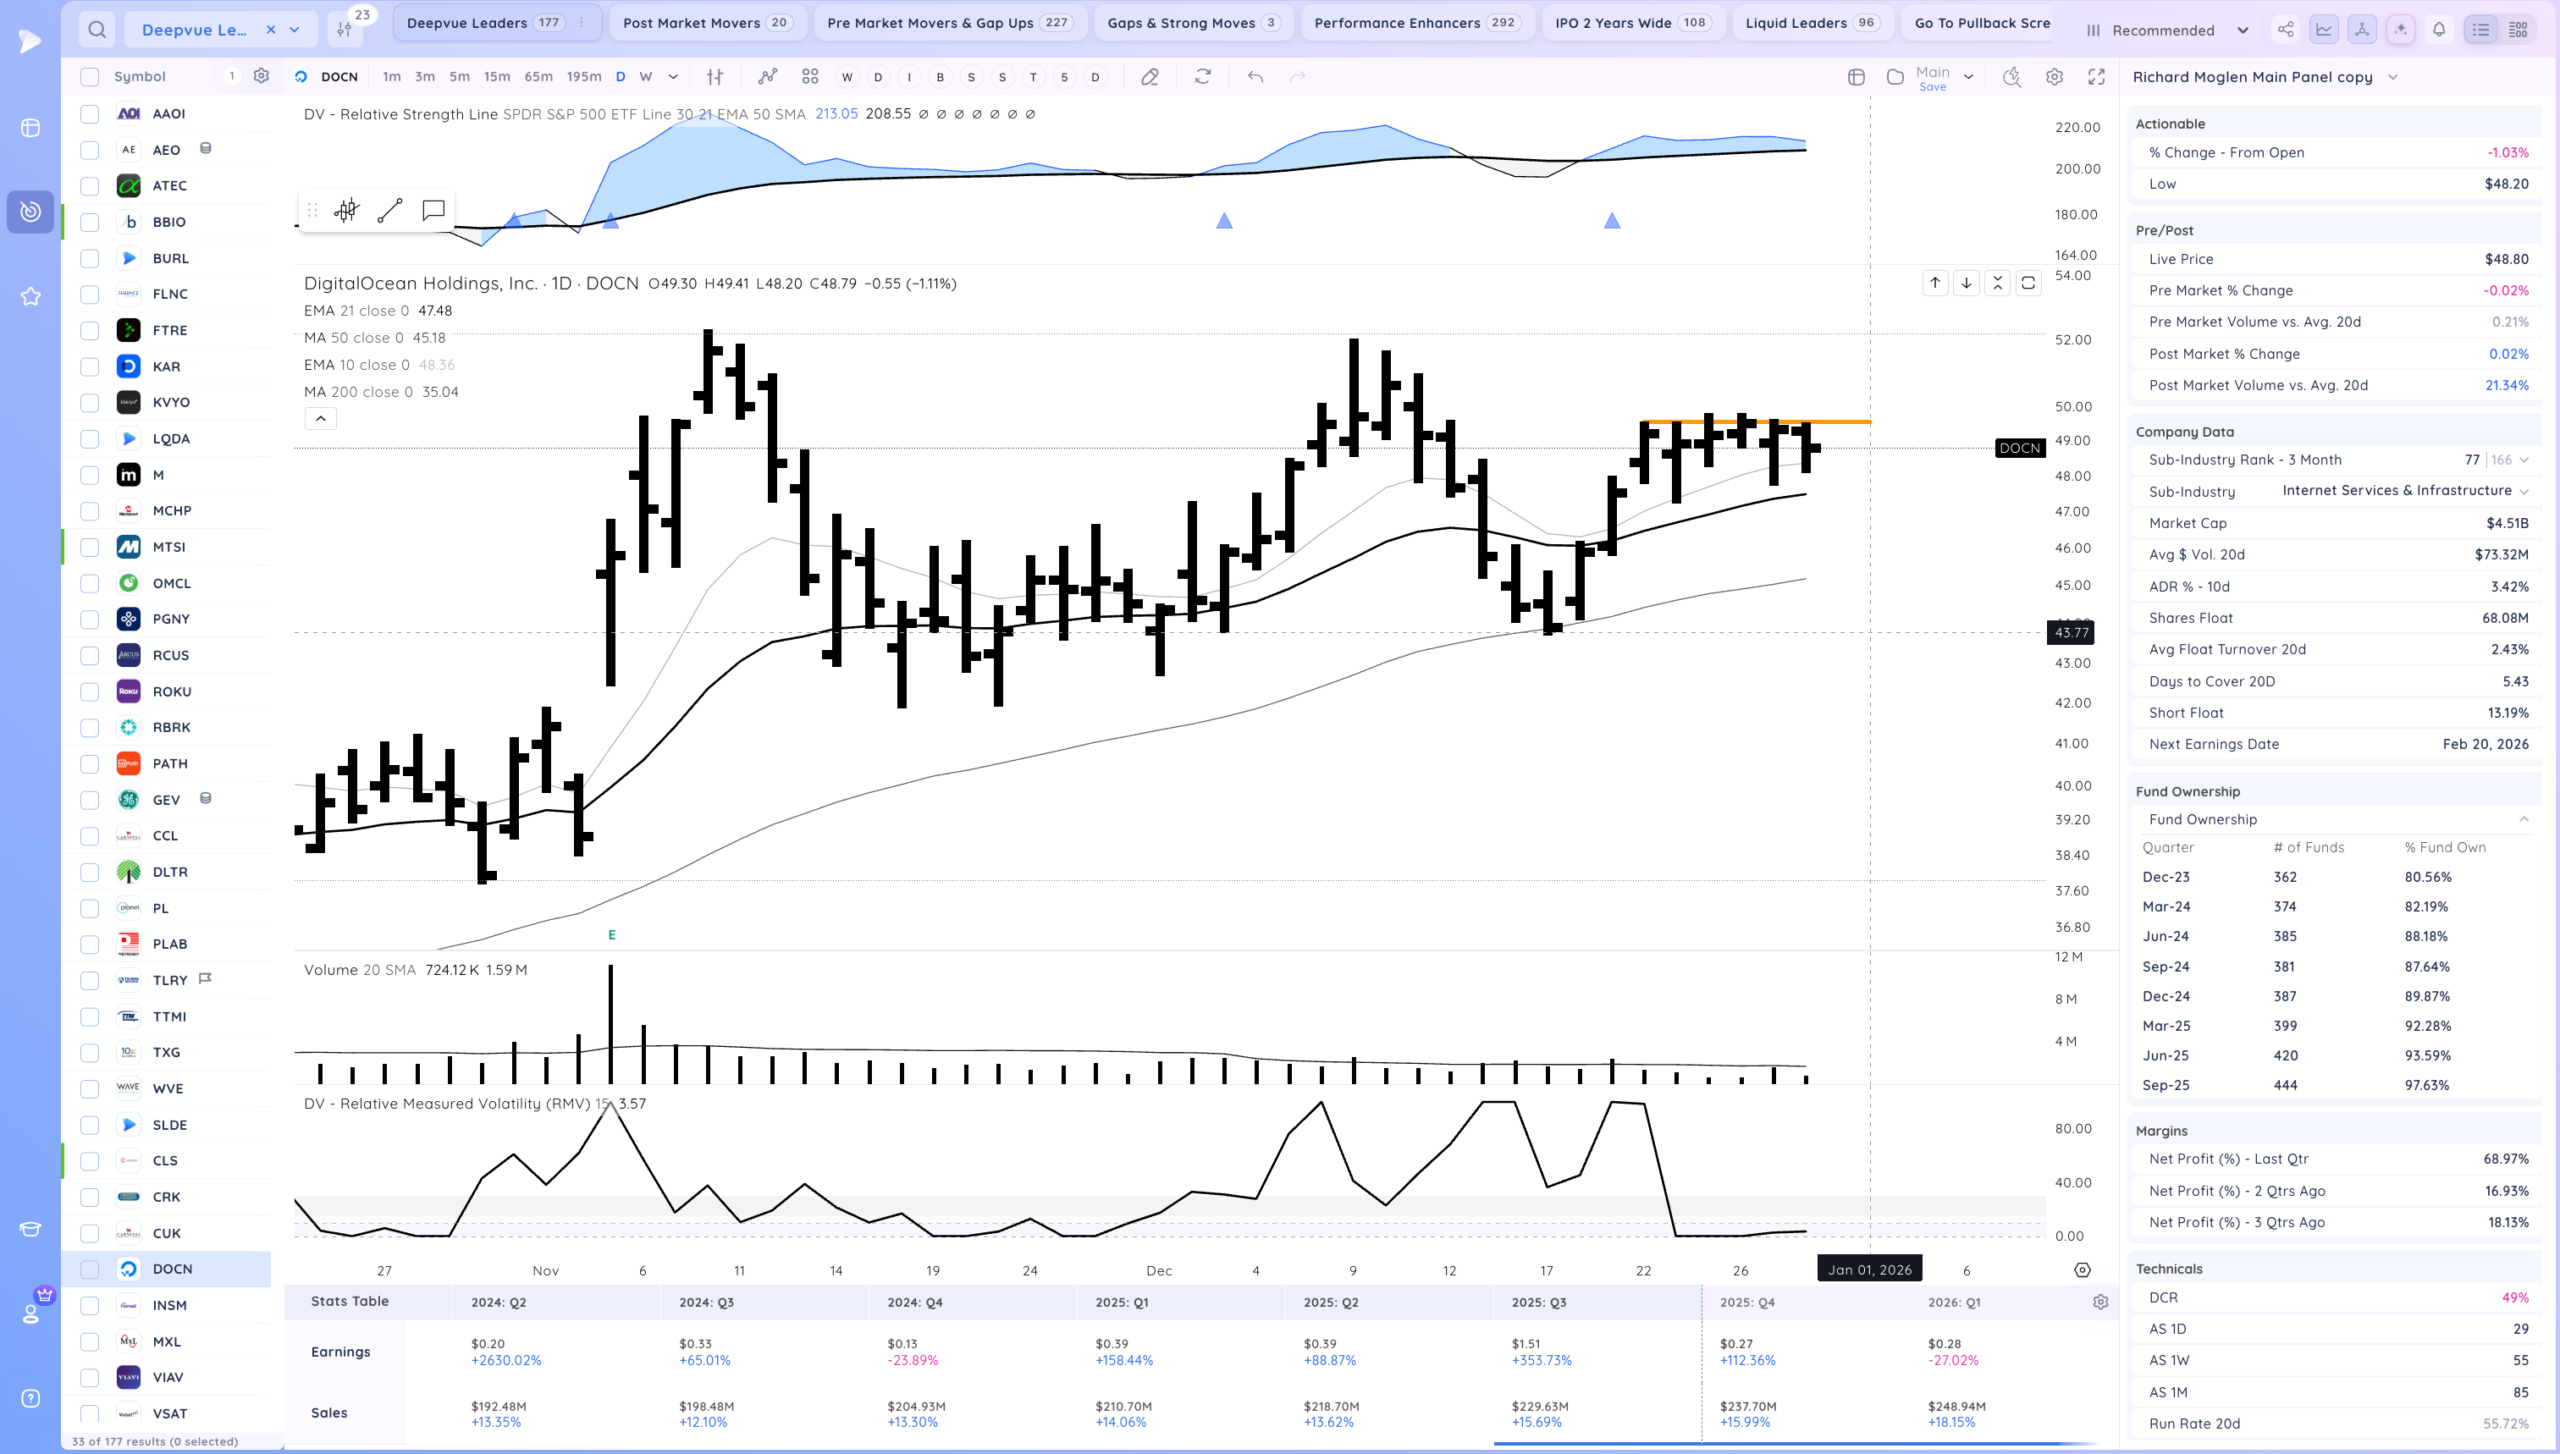2560x1454 pixels.
Task: Expand Richard Moglen Main Panel dropdown
Action: click(x=2393, y=77)
